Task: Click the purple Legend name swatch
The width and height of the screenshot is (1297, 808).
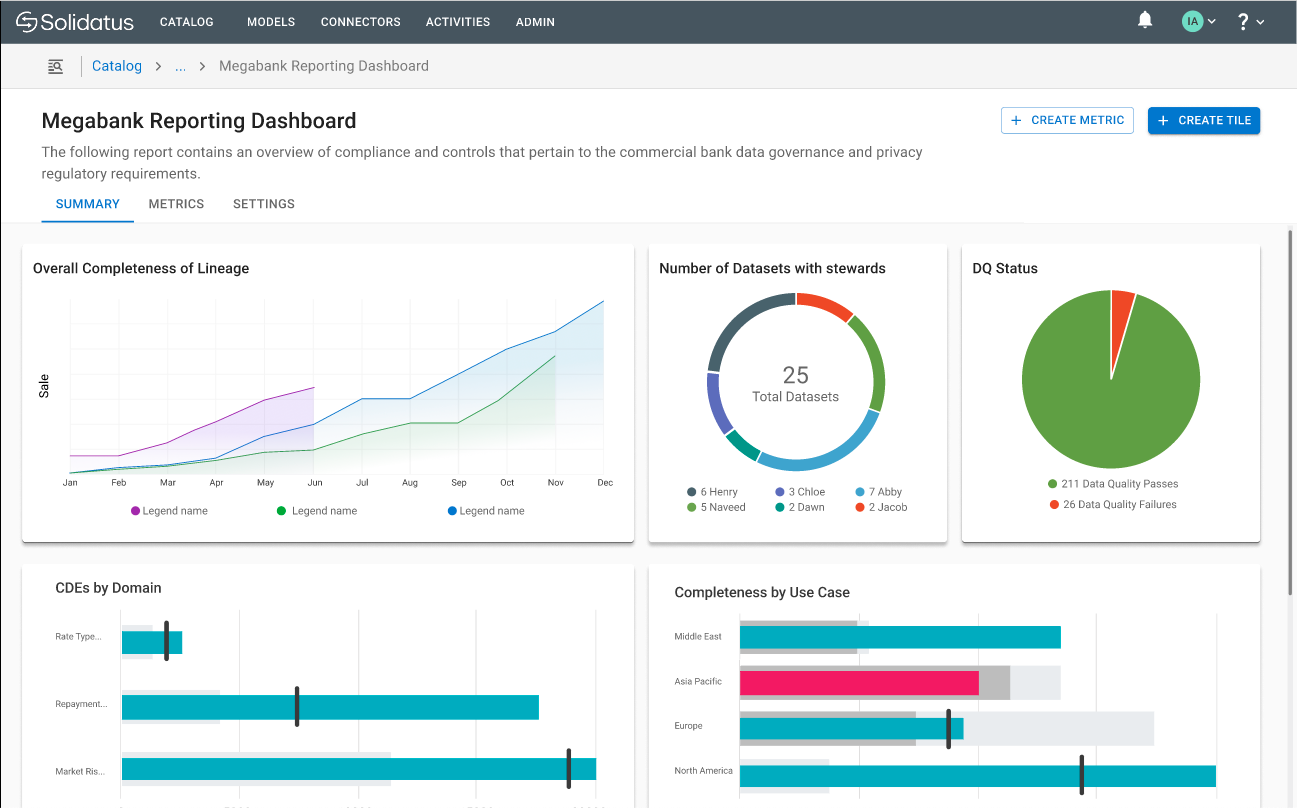Action: pyautogui.click(x=136, y=511)
